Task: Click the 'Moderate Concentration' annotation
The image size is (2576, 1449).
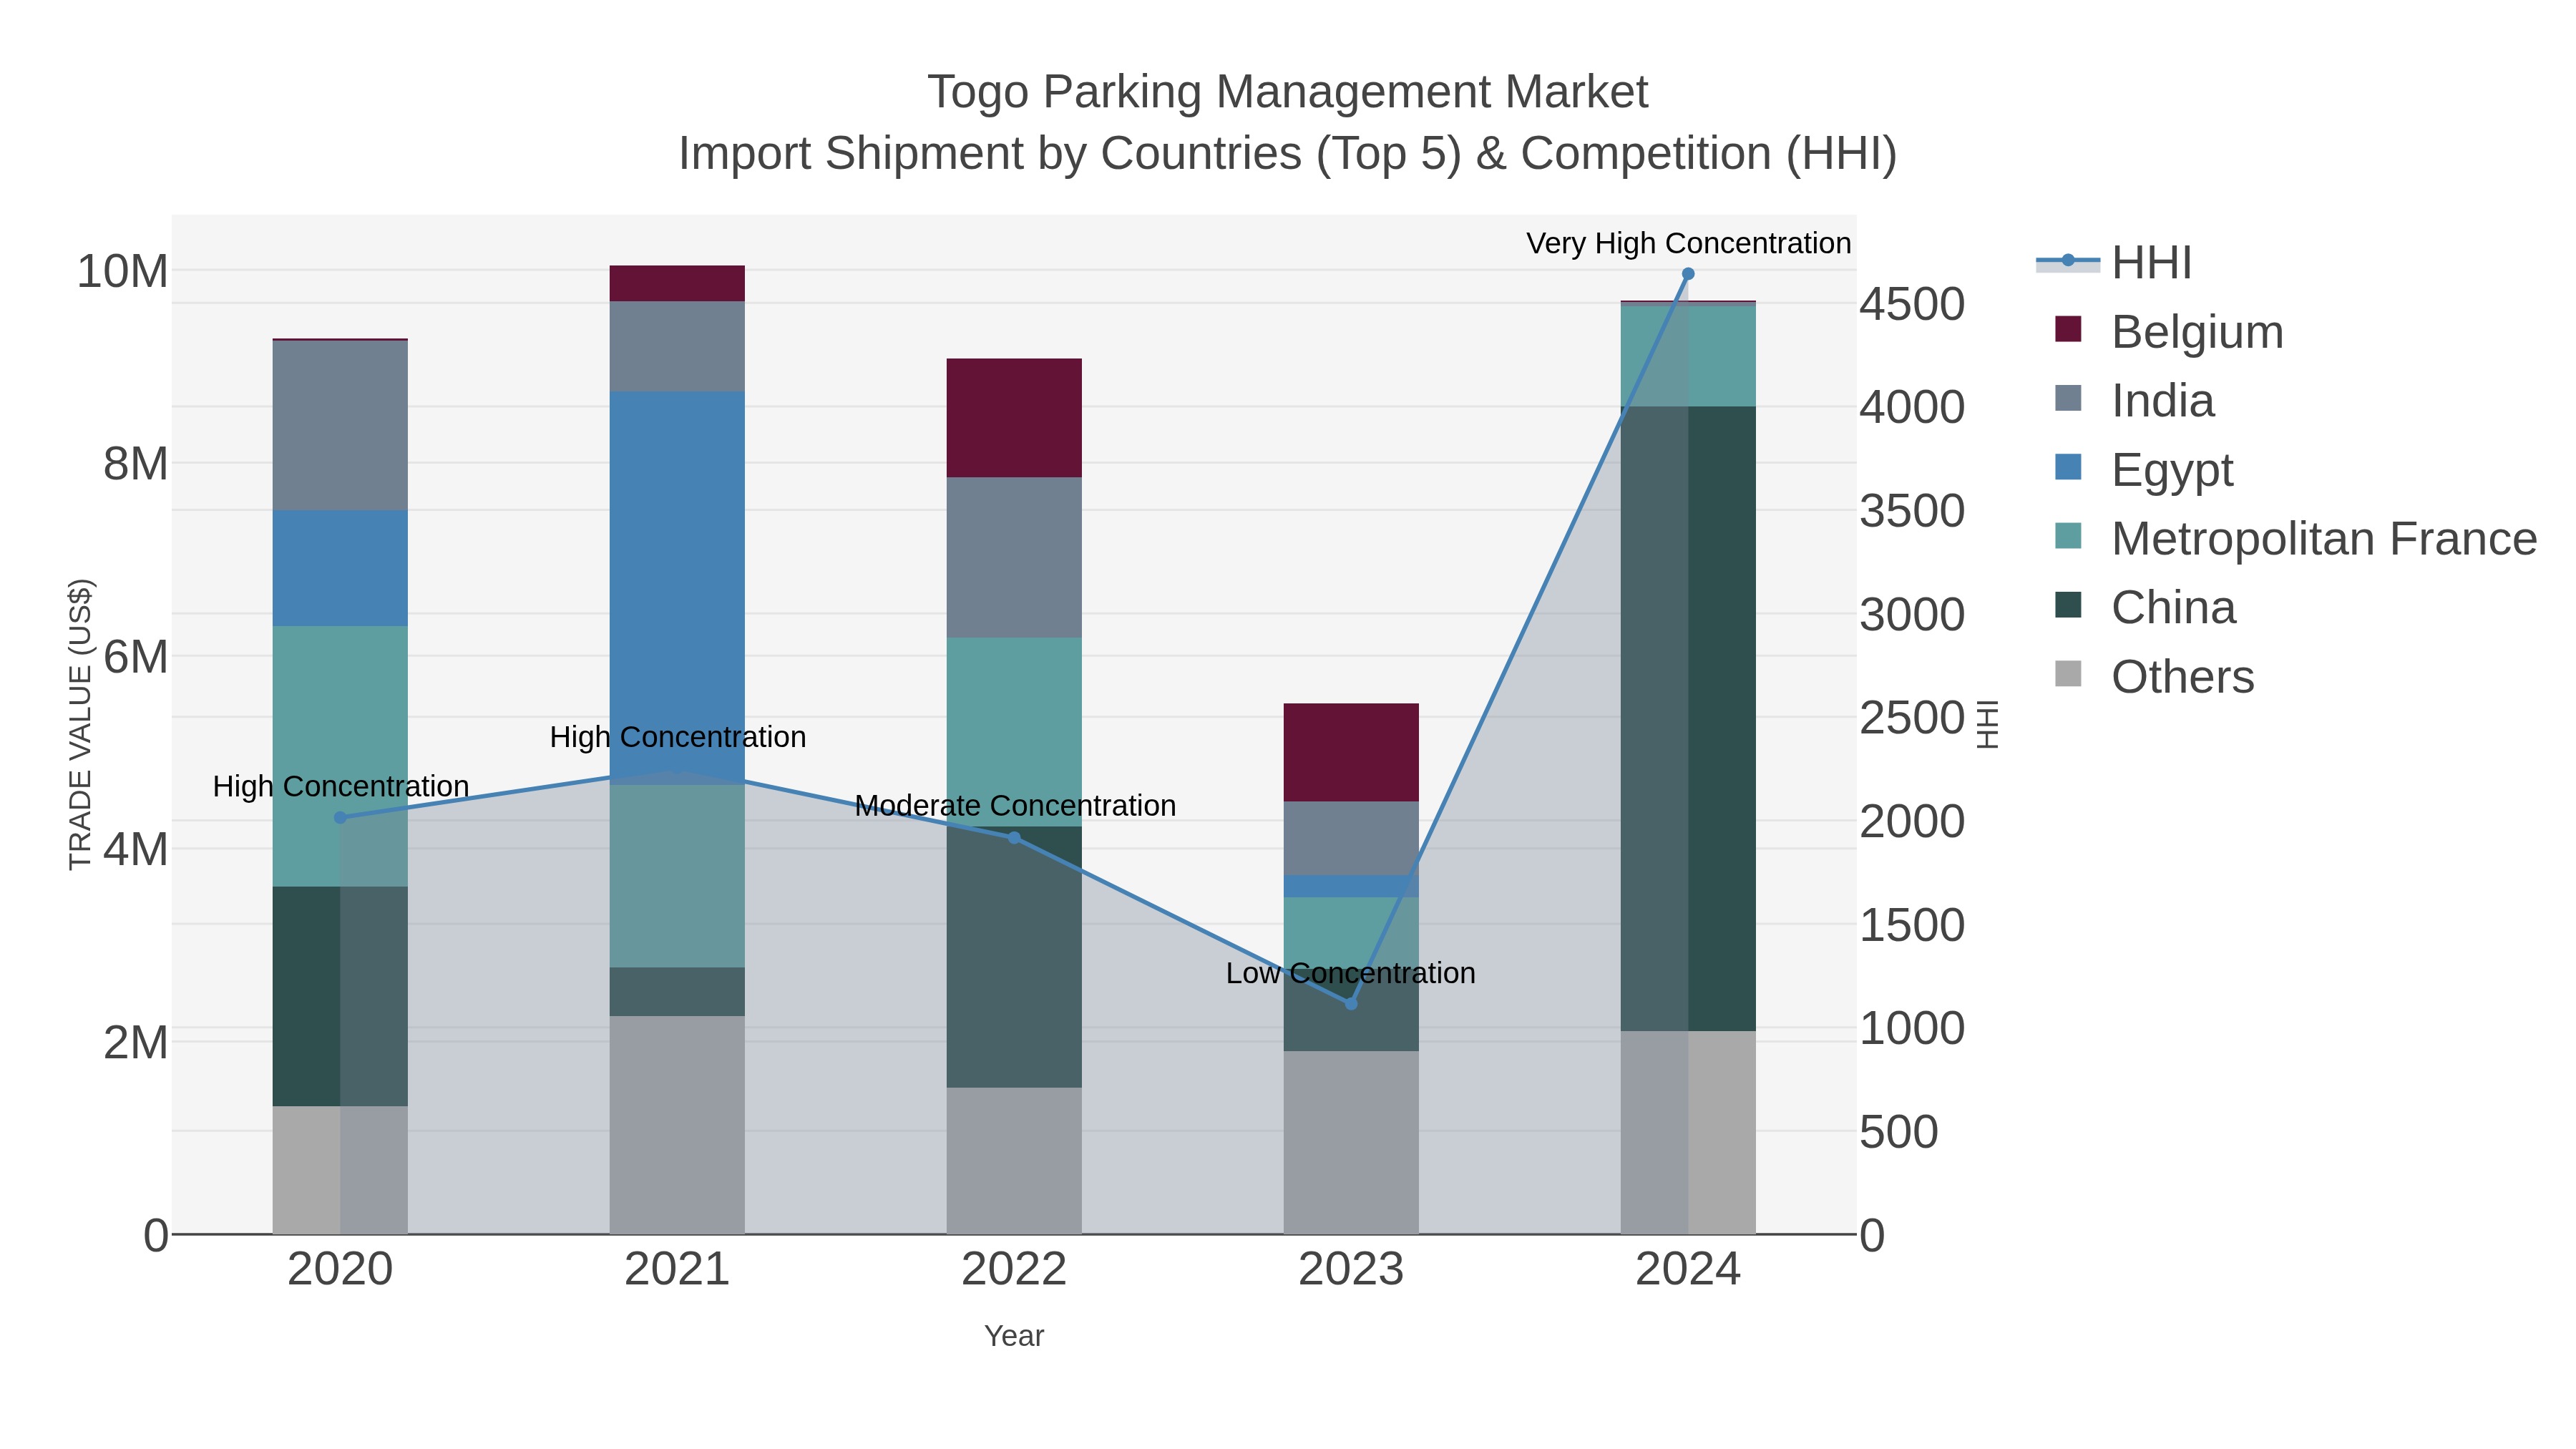Action: click(x=1015, y=805)
